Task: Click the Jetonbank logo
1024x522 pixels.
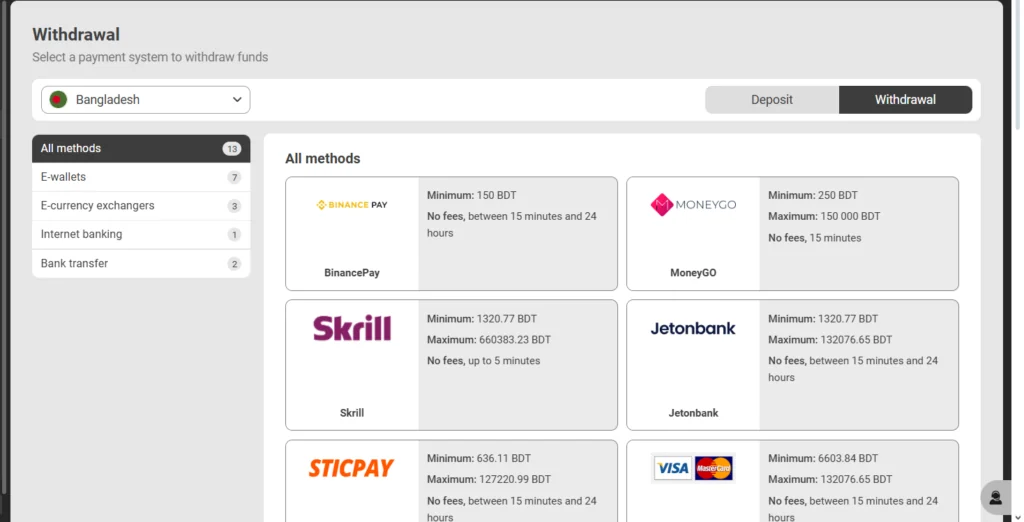Action: pyautogui.click(x=693, y=328)
